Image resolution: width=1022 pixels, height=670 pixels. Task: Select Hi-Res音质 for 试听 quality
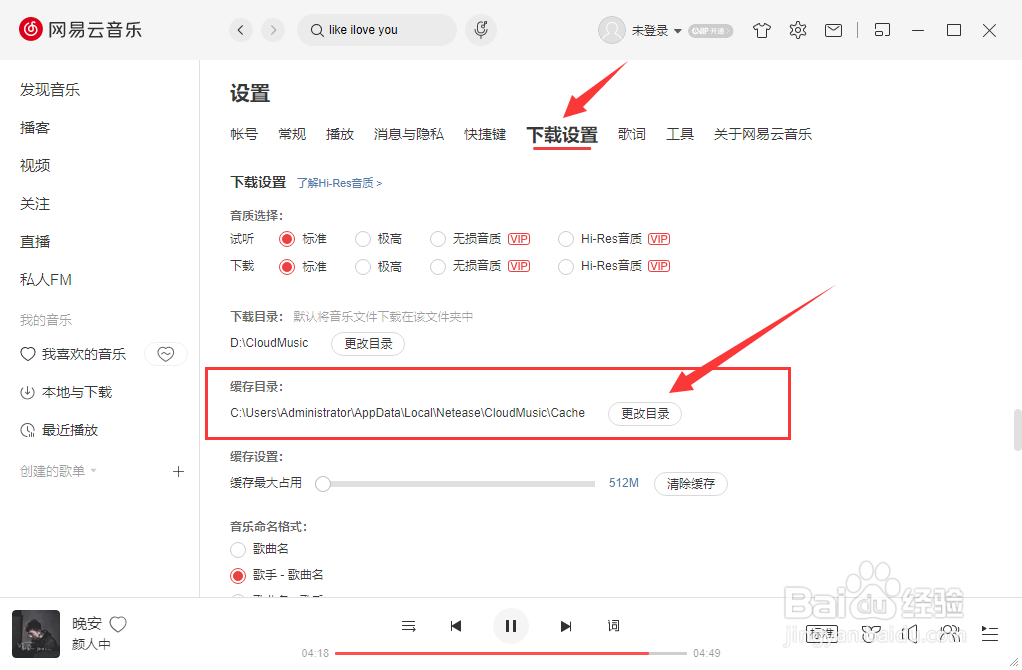pyautogui.click(x=566, y=239)
